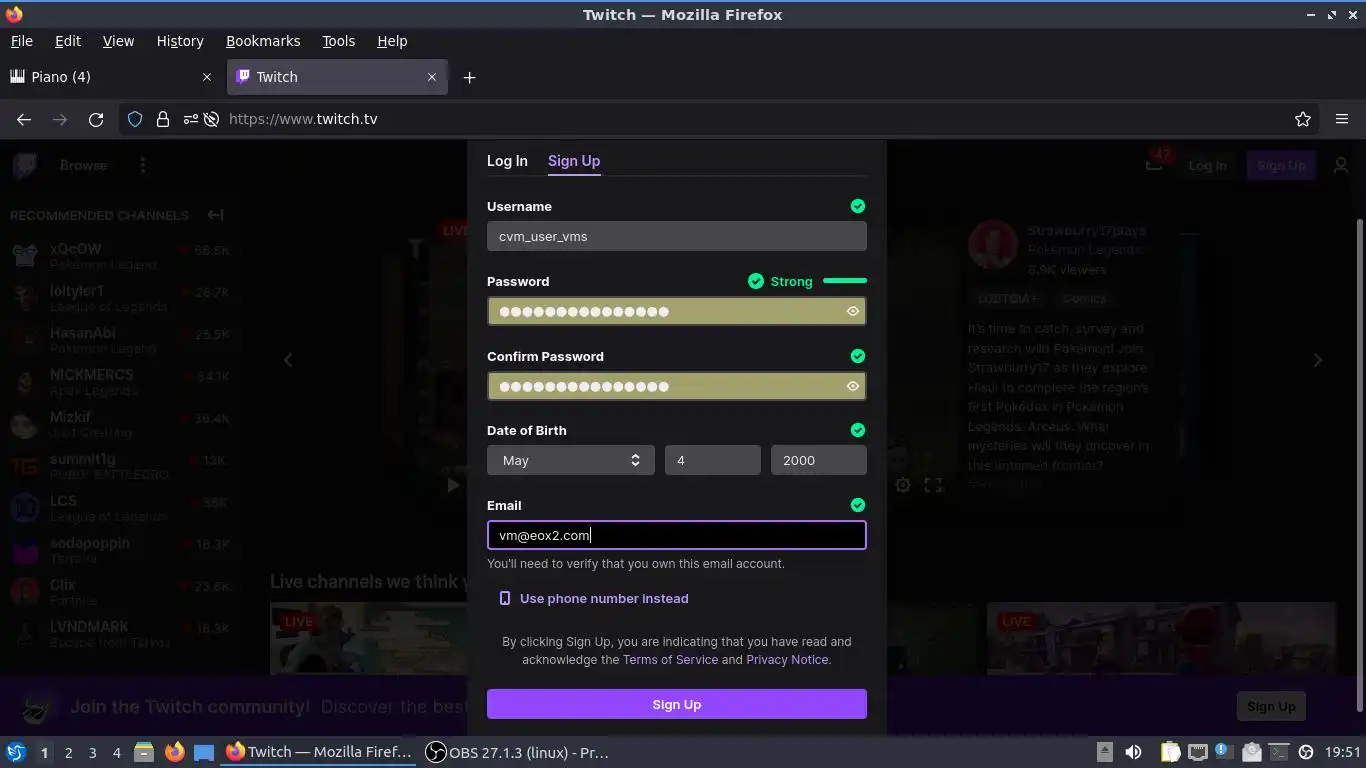This screenshot has width=1366, height=768.
Task: Switch to the Log In tab in dialog
Action: 507,161
